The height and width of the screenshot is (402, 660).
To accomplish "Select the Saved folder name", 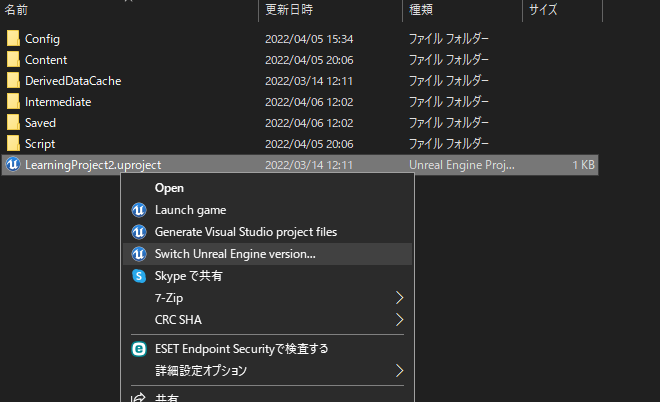I will 40,123.
